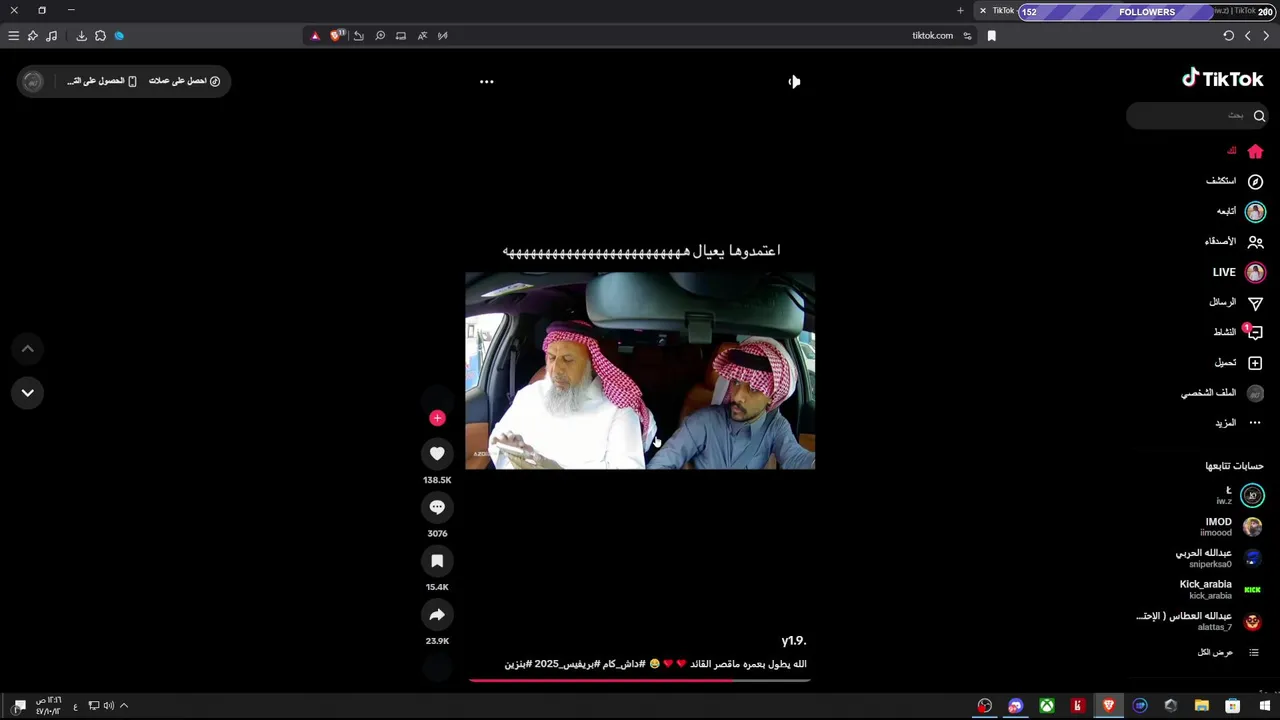1280x720 pixels.
Task: Click the Brave rewards triangle icon
Action: tap(315, 36)
